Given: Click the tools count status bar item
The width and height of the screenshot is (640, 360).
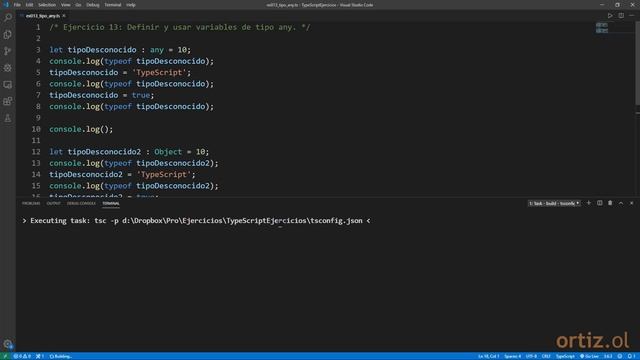Looking at the screenshot, I should pos(40,356).
